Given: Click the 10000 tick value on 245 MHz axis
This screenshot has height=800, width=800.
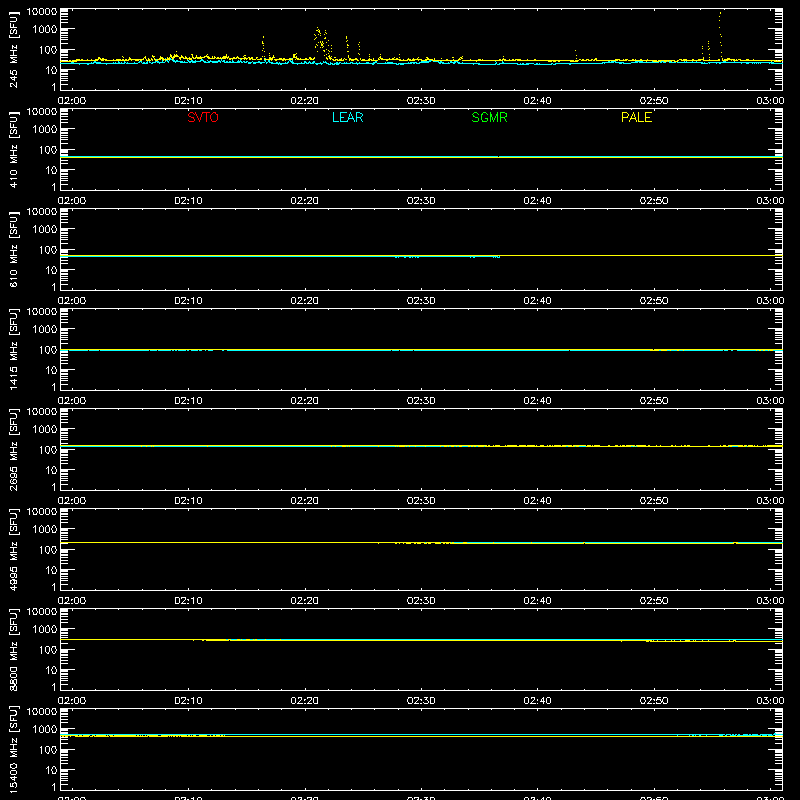Looking at the screenshot, I should point(42,12).
